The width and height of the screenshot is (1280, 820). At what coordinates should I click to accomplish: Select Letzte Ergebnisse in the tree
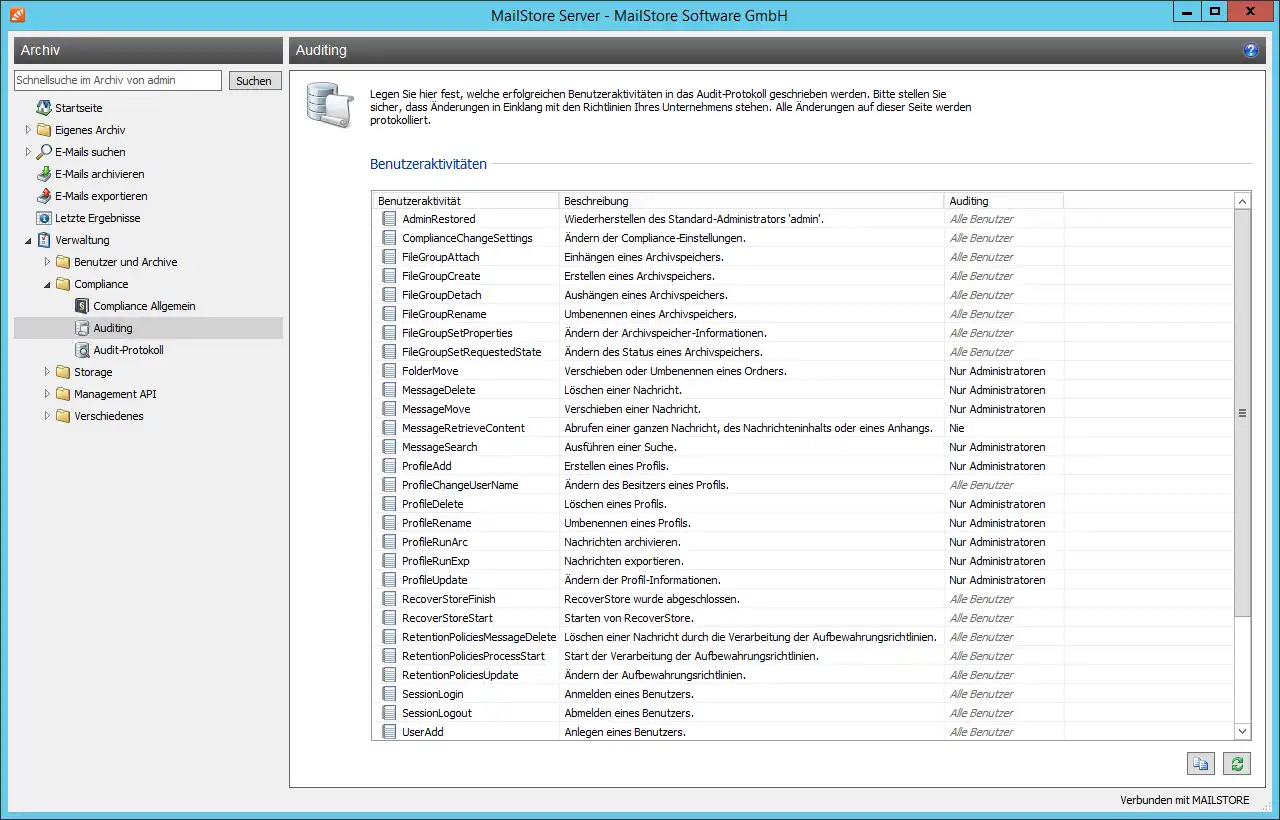(98, 218)
